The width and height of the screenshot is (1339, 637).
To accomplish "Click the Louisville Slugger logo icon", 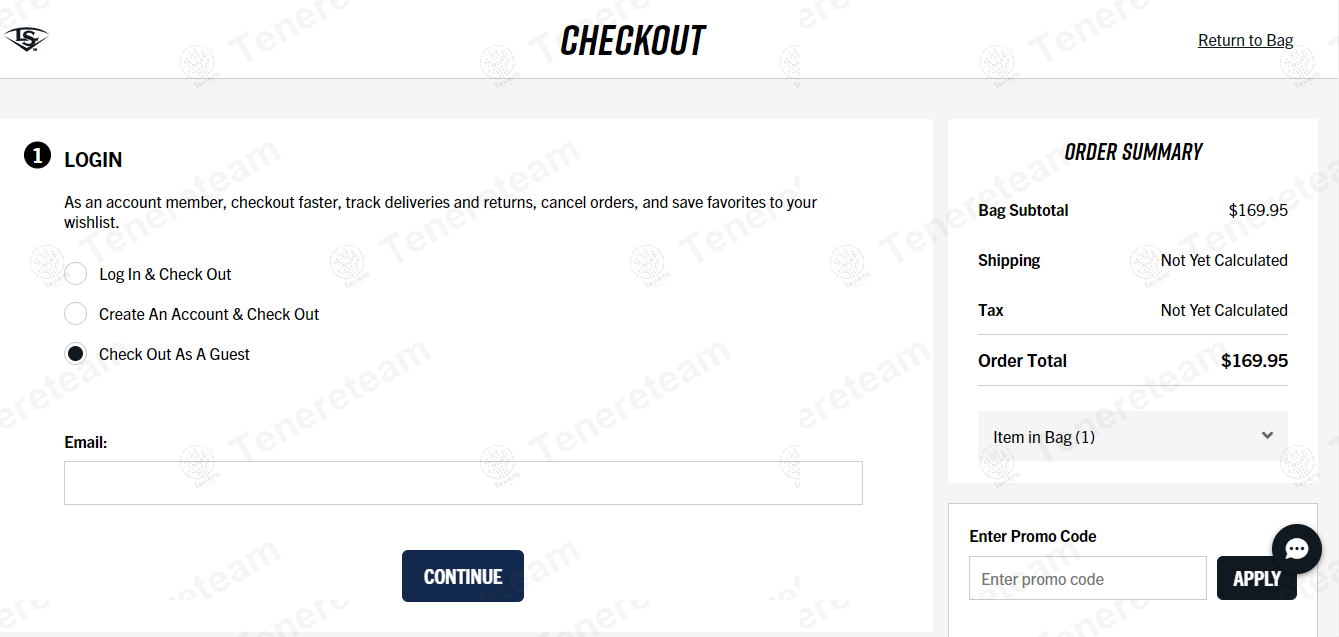I will coord(27,40).
